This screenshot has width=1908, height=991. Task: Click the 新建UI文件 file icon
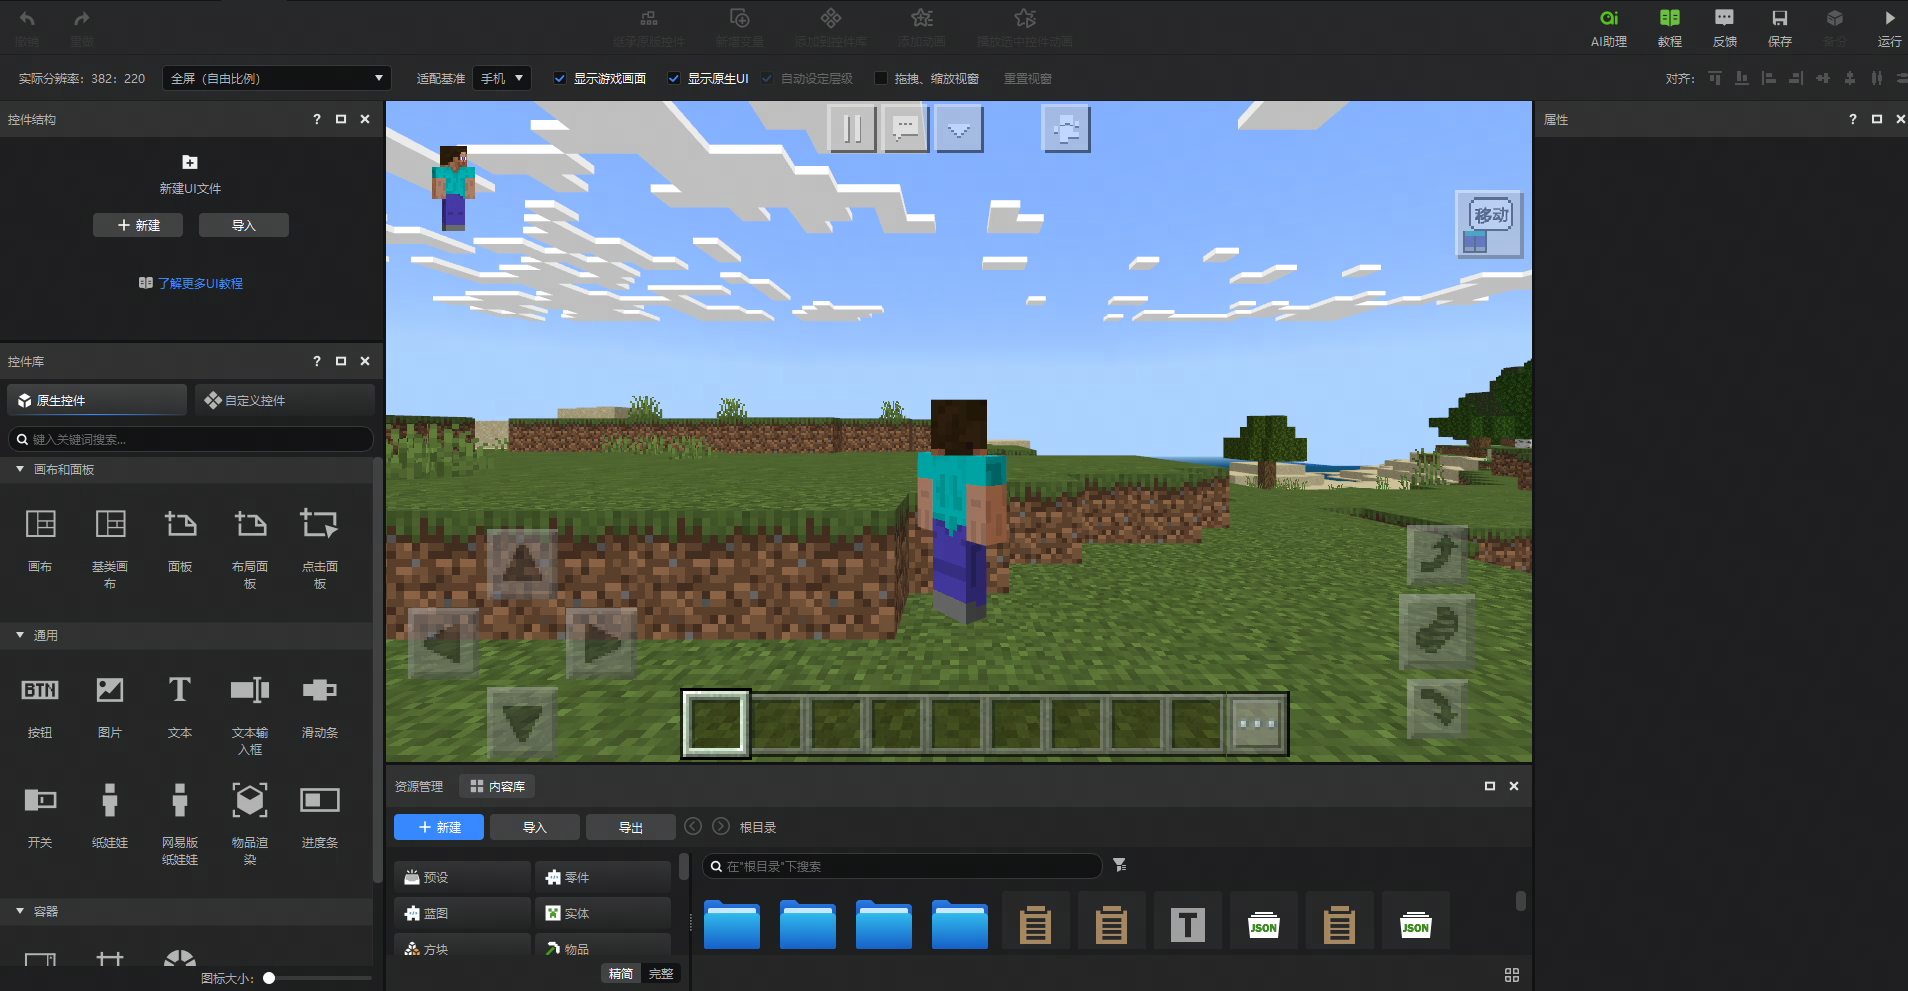click(190, 162)
